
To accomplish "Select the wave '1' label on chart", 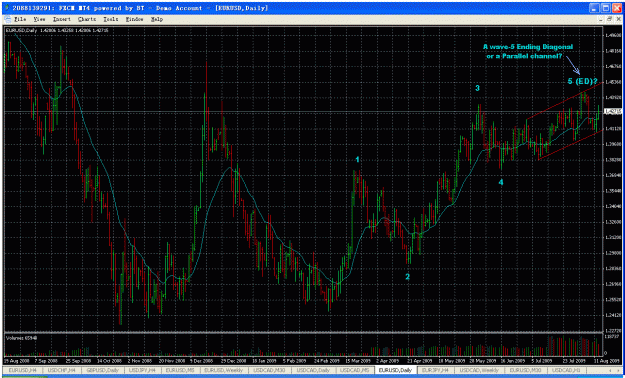I will click(358, 159).
